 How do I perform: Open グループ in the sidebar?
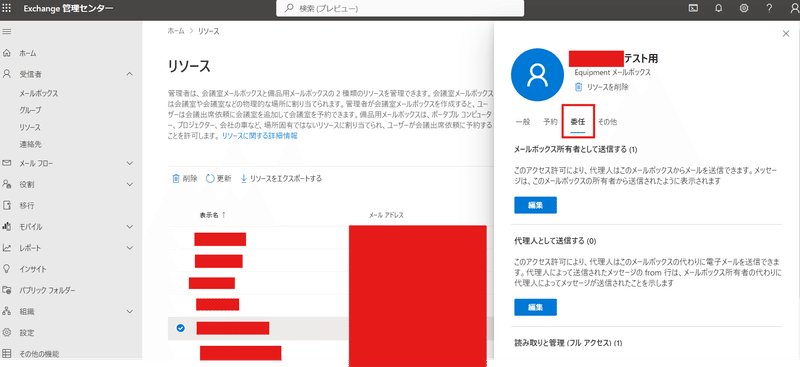pyautogui.click(x=30, y=110)
